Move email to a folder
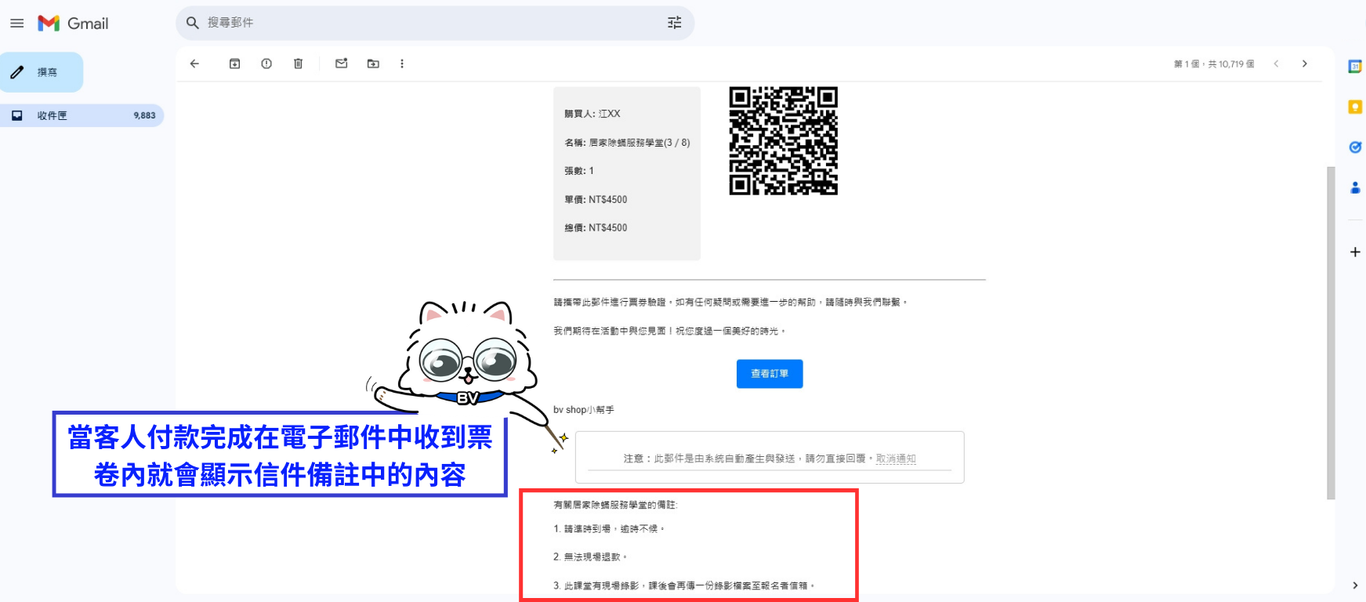The image size is (1366, 602). [x=373, y=64]
